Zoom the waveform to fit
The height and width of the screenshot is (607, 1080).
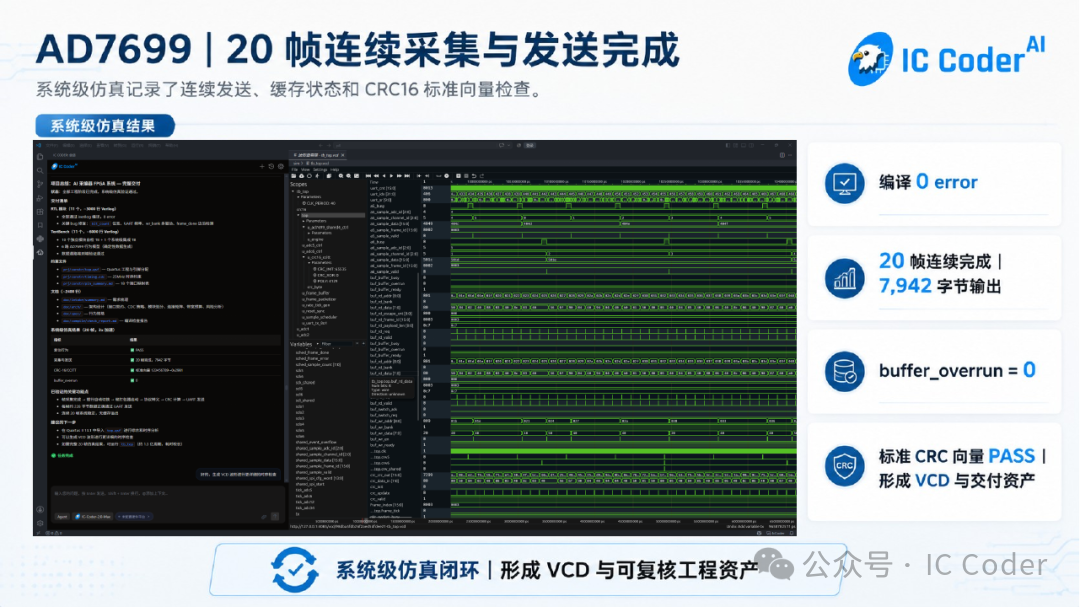[x=357, y=176]
